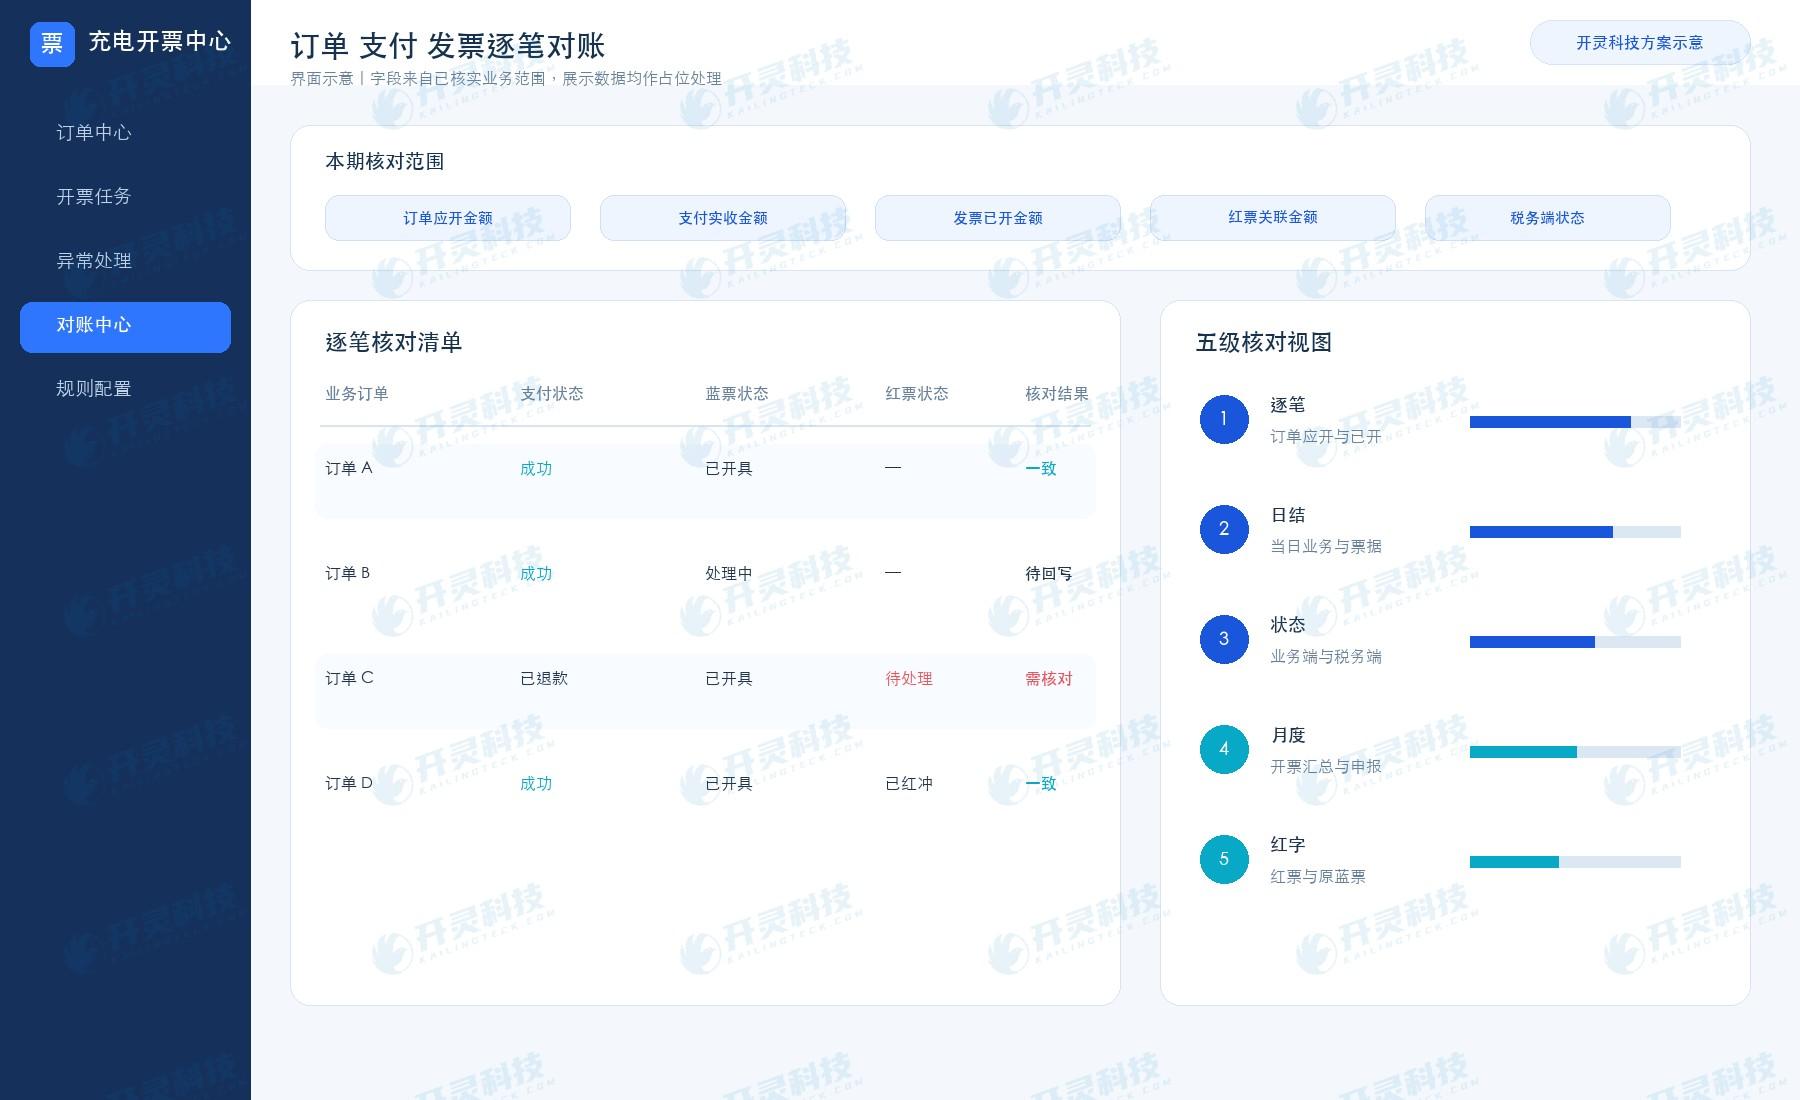Click the 本期核对范围 section title

click(385, 162)
